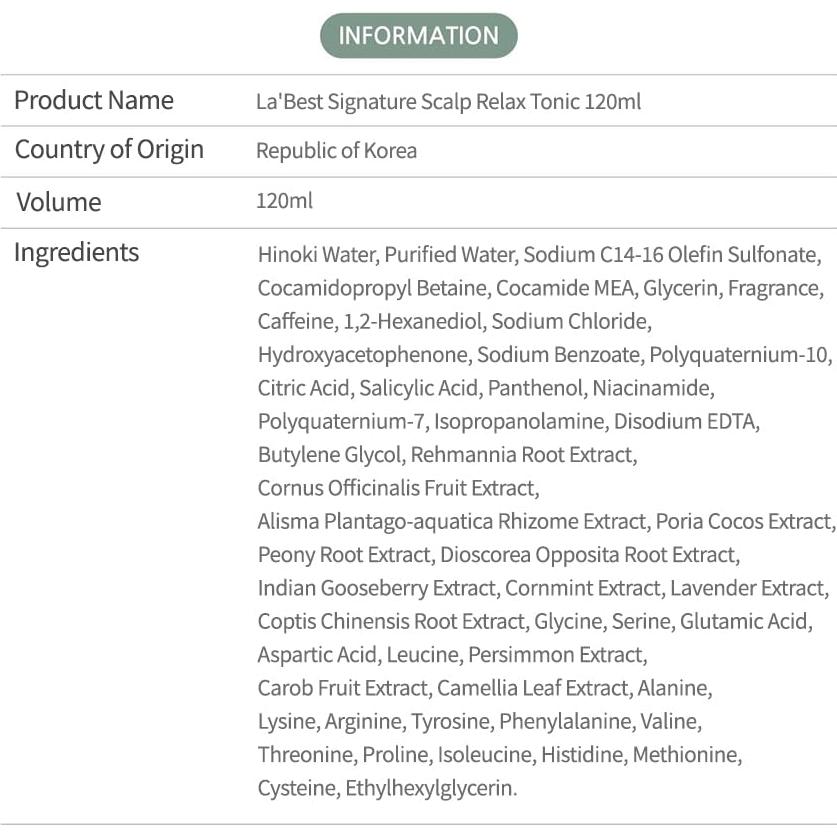This screenshot has height=837, width=837.
Task: Click the Ethylhexylglycerin ingredient
Action: 431,788
